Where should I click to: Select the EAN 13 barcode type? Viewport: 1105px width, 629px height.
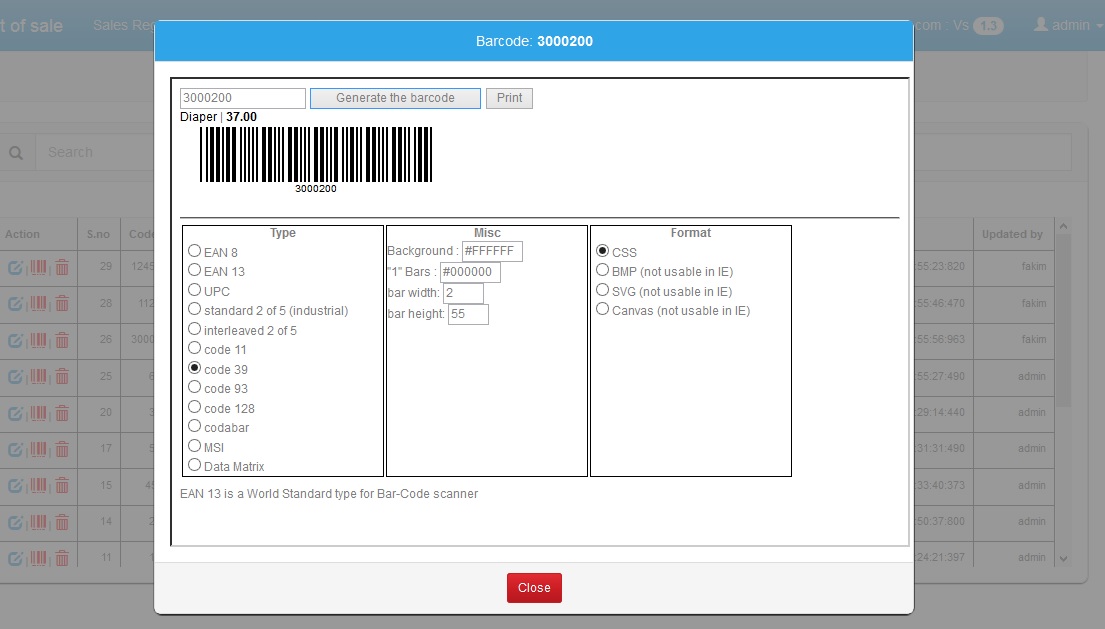pyautogui.click(x=195, y=270)
